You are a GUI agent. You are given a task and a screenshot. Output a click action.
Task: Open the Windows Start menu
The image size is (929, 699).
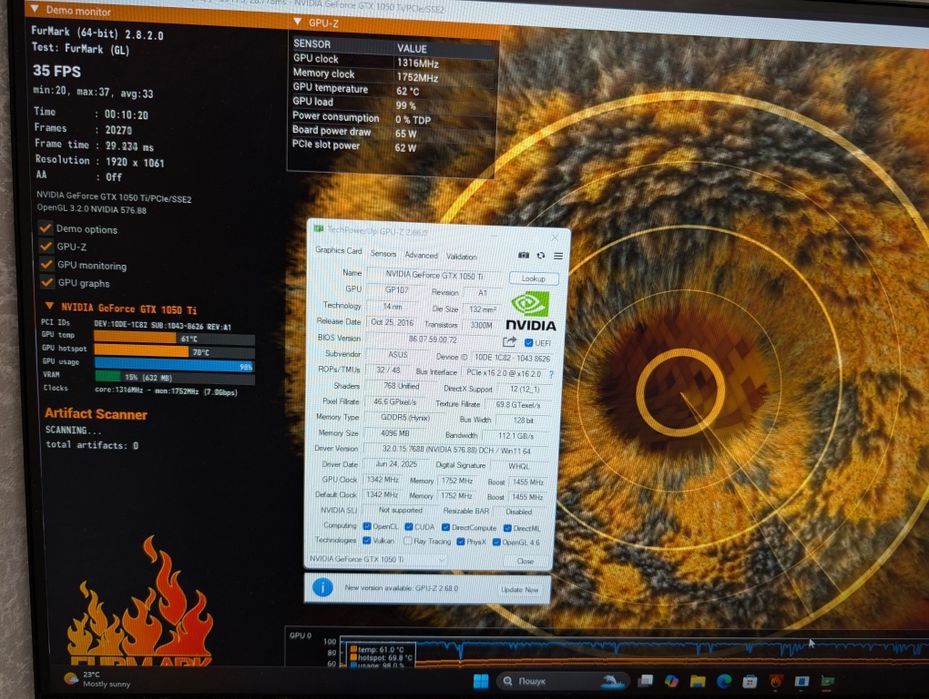[x=481, y=681]
